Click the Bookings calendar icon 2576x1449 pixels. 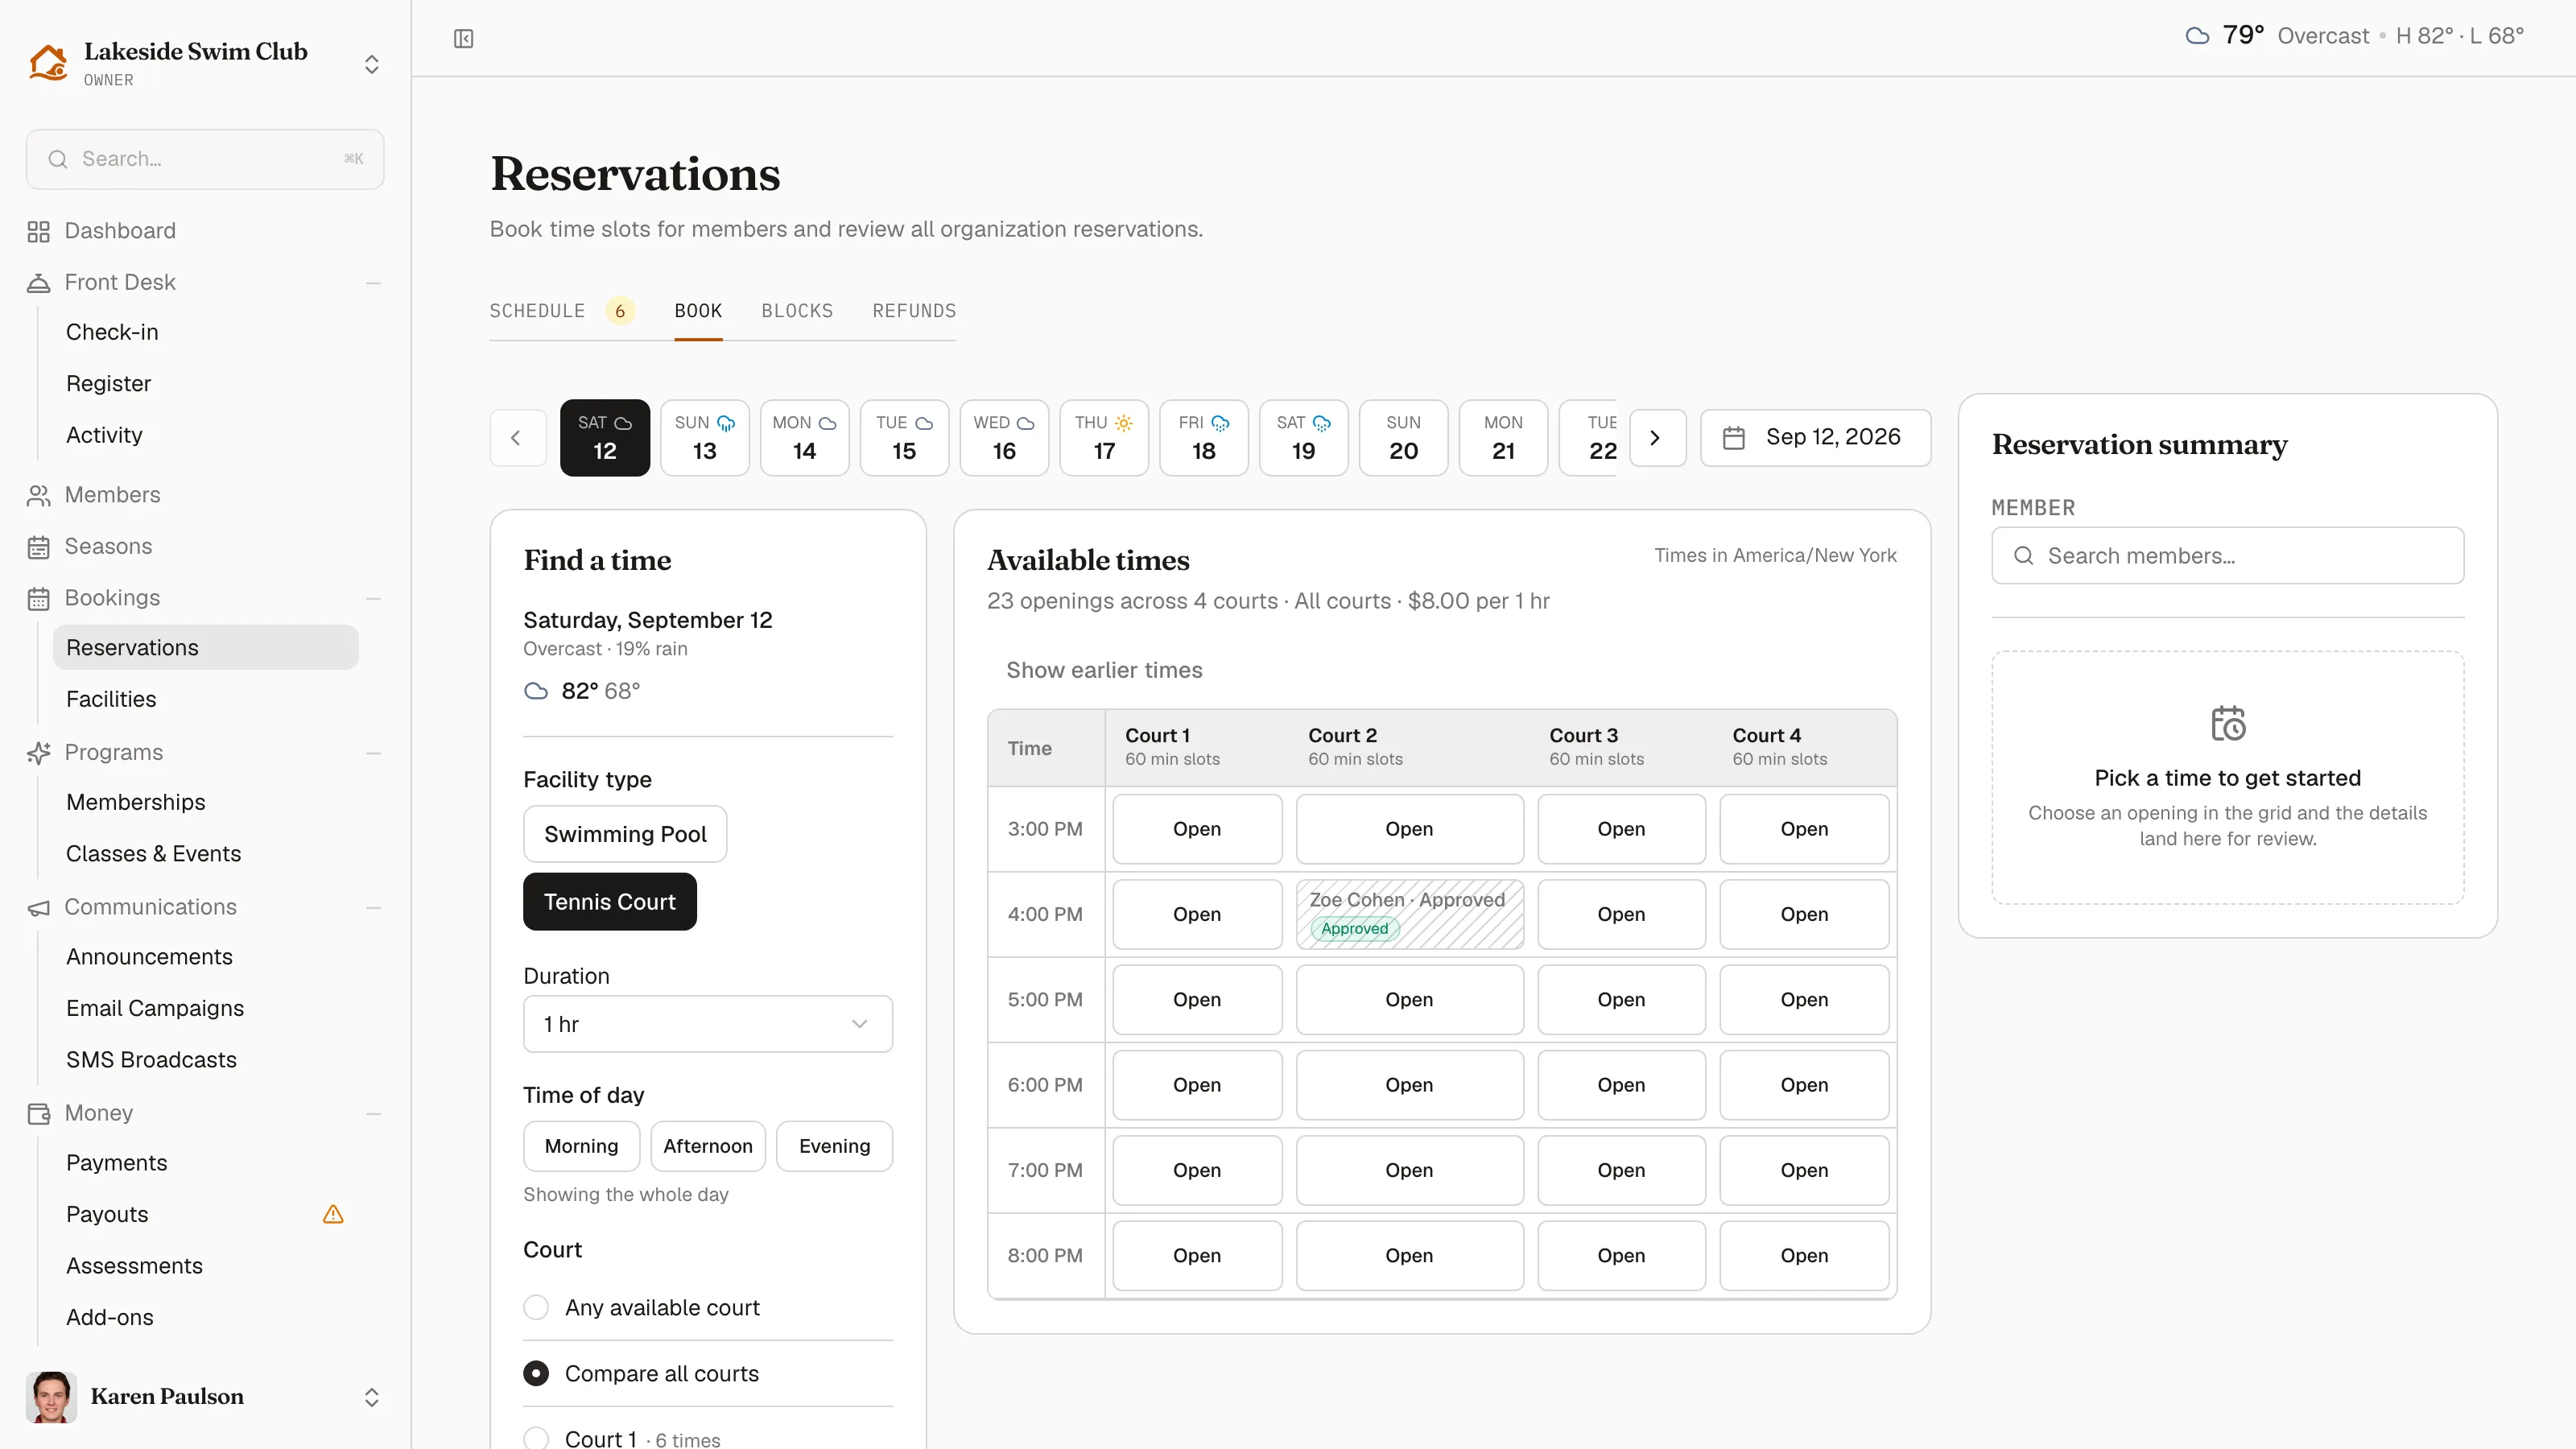pyautogui.click(x=38, y=598)
